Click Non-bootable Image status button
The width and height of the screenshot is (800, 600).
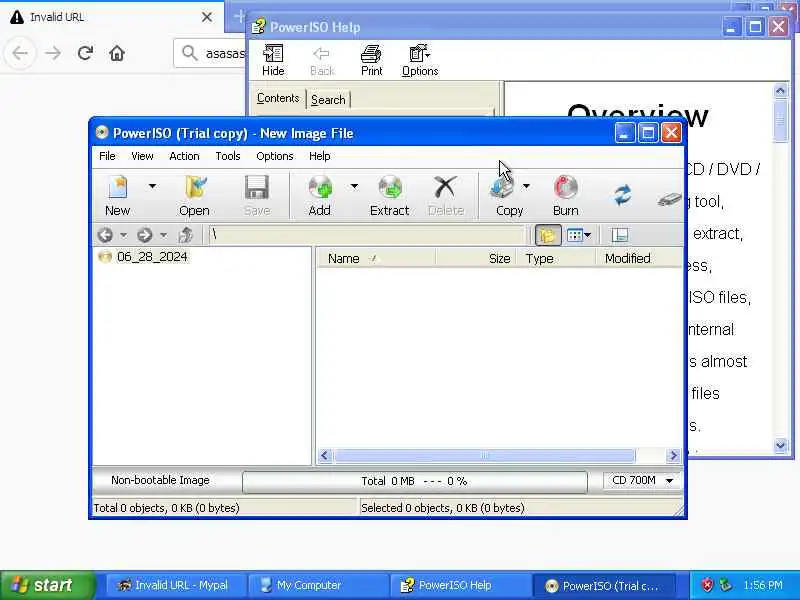click(160, 481)
